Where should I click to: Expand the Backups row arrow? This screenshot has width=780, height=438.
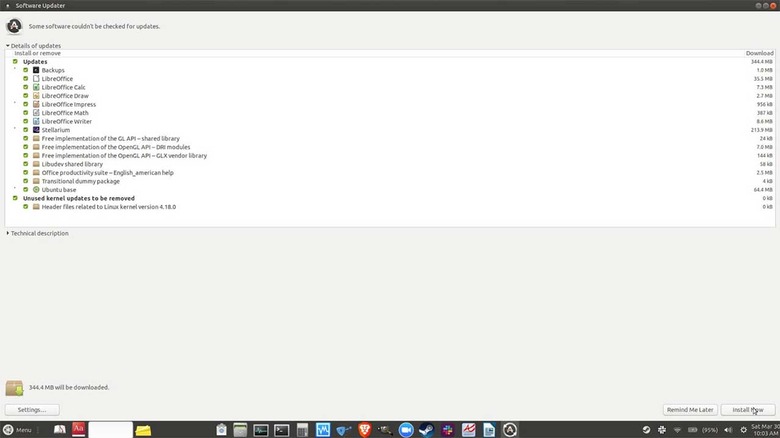[15, 69]
